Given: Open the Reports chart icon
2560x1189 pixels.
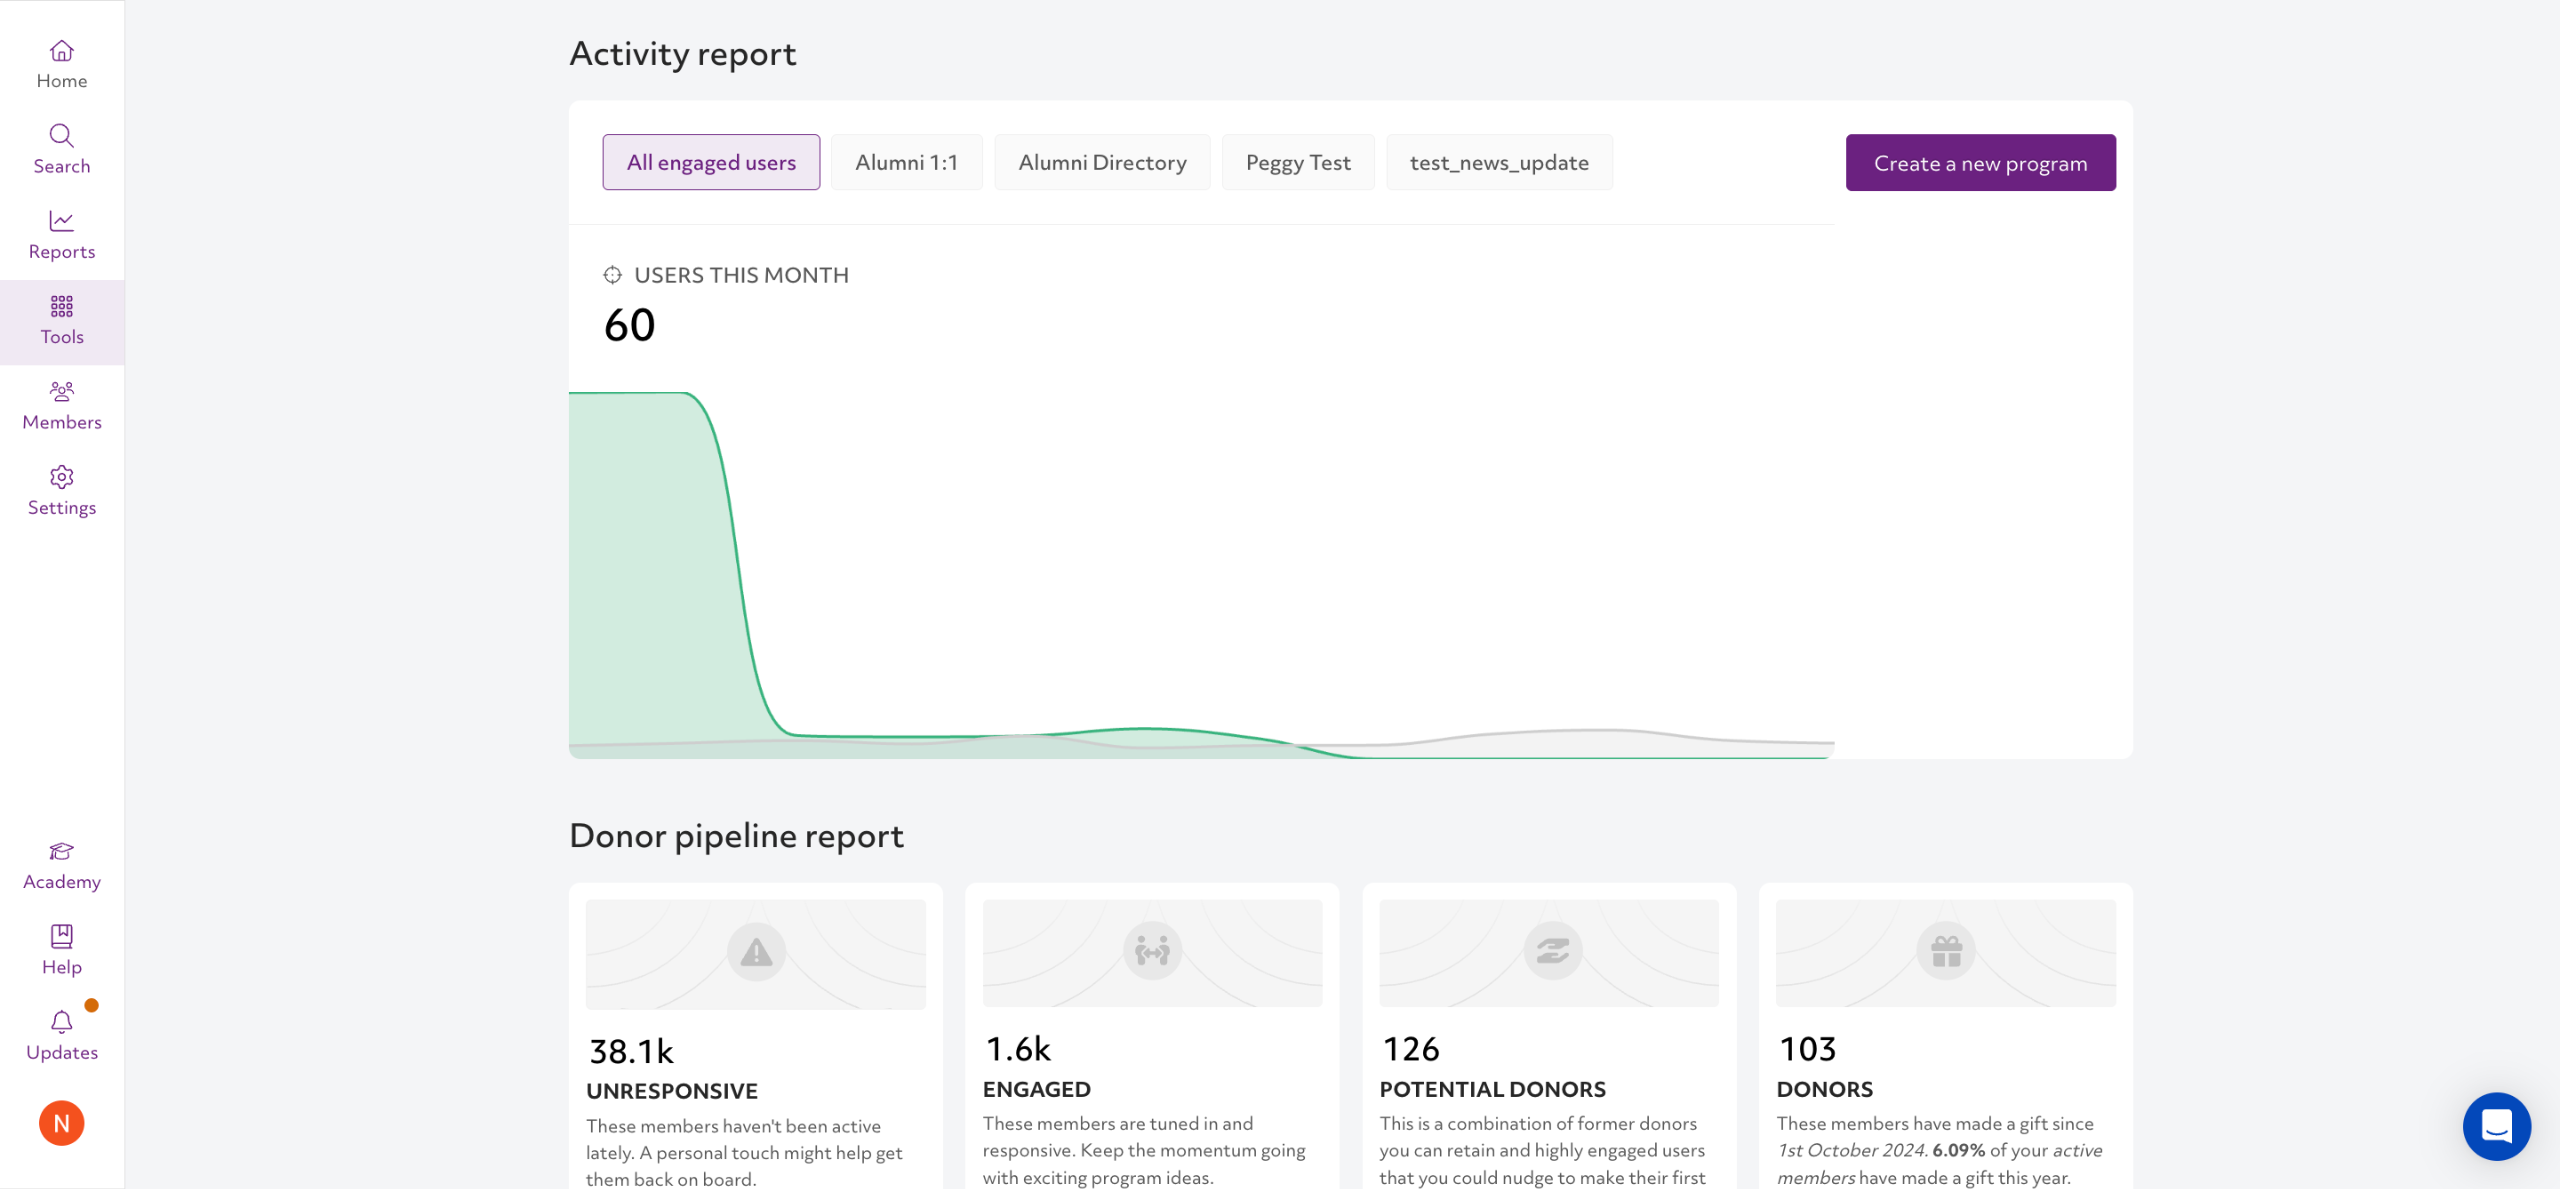Looking at the screenshot, I should coord(62,221).
